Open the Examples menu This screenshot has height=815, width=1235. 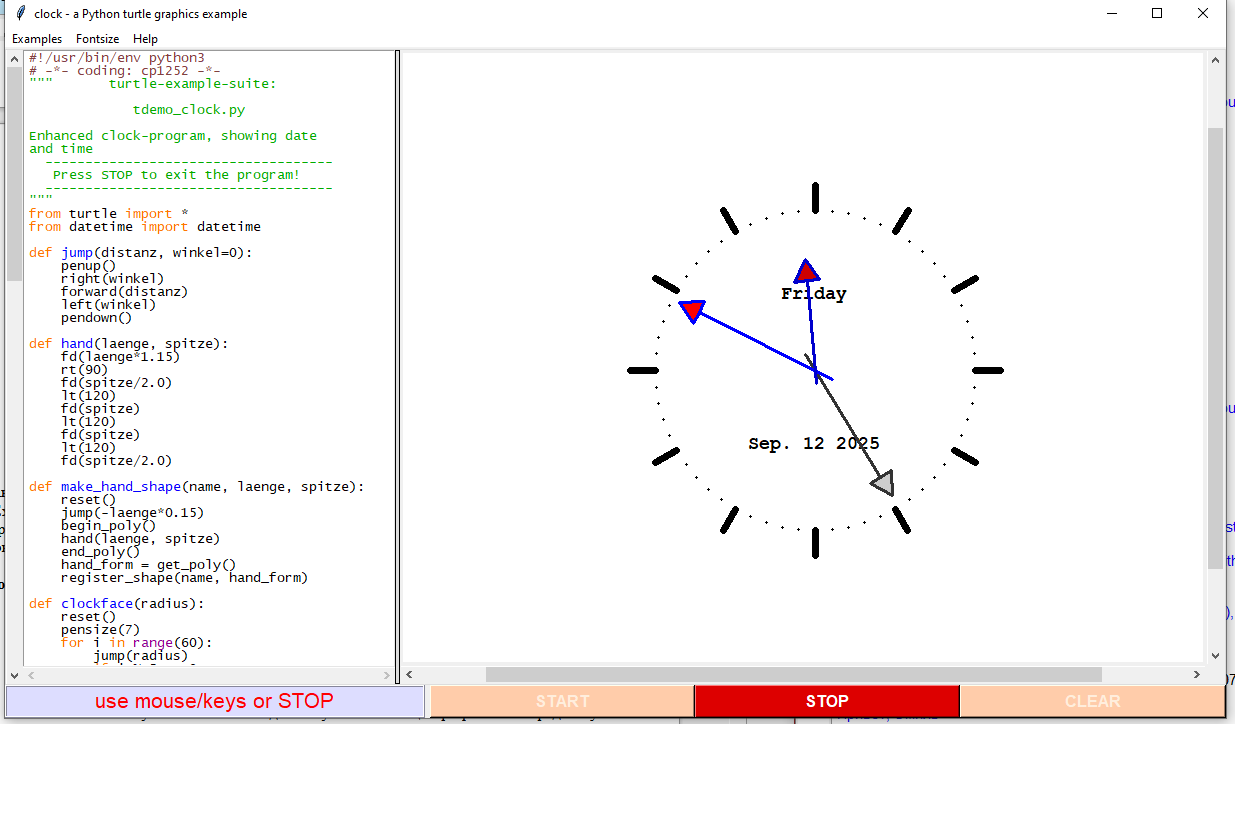[37, 39]
